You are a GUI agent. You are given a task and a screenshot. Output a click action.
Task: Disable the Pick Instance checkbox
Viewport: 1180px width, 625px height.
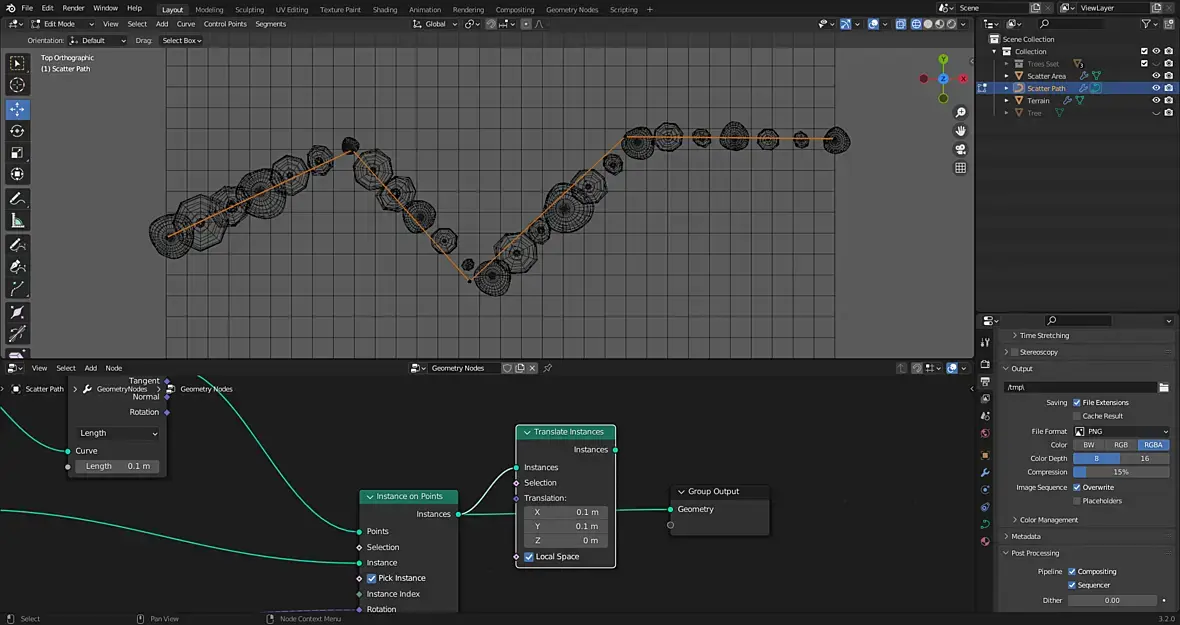[x=372, y=578]
